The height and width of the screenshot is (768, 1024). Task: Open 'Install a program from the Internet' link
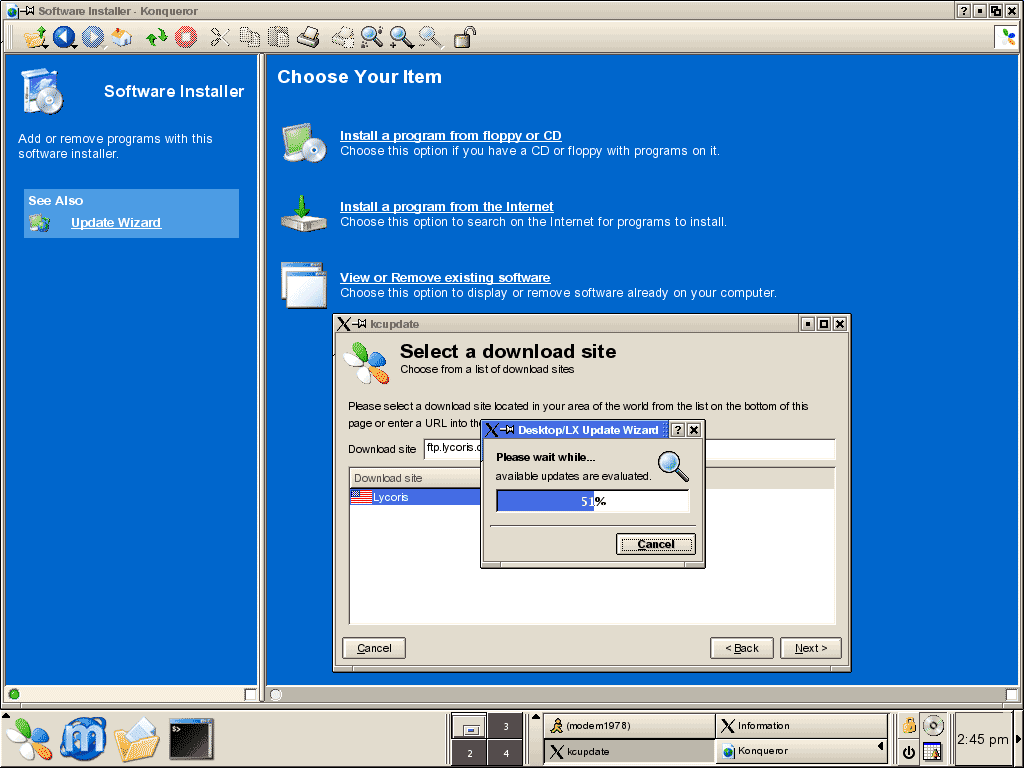pos(446,207)
